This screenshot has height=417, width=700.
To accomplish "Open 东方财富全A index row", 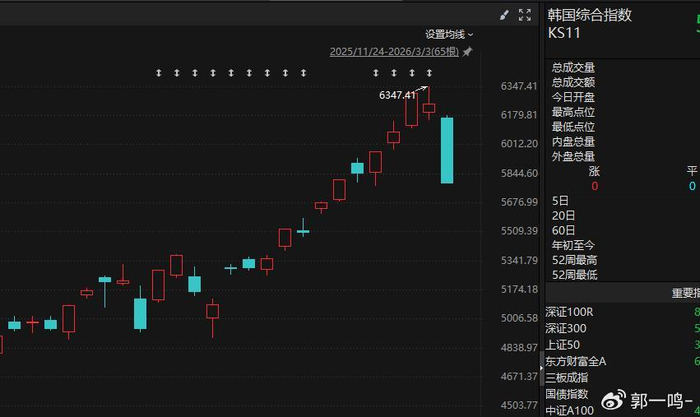I will tap(575, 361).
